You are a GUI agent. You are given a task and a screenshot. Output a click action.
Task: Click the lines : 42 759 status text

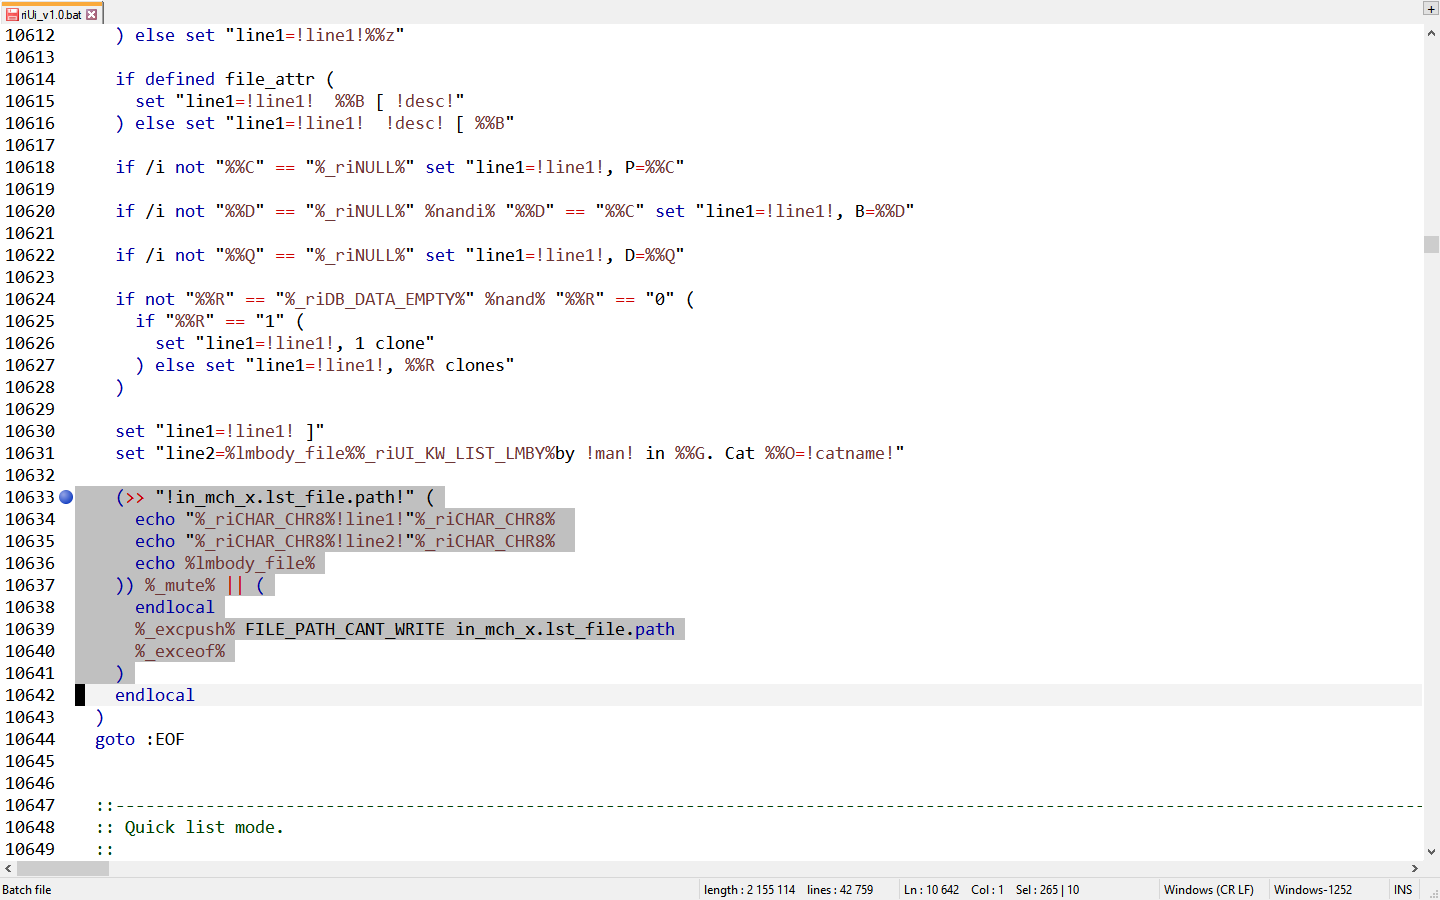(x=840, y=889)
